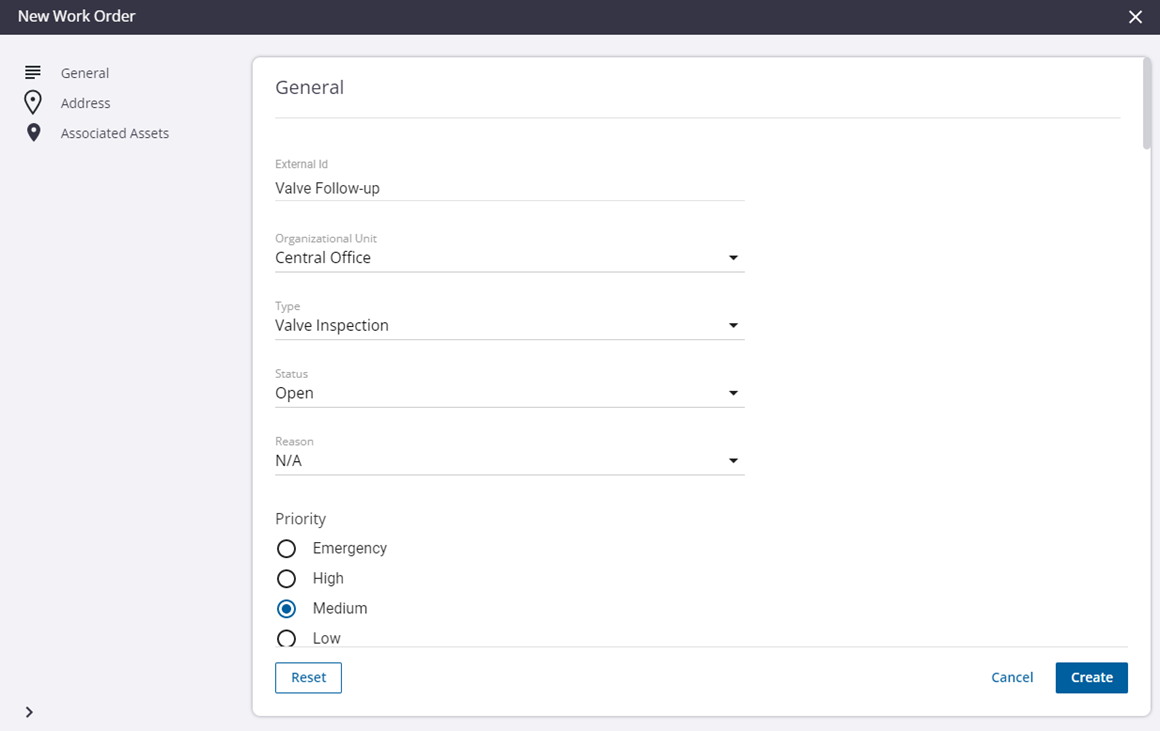The image size is (1160, 731).
Task: Expand the Type dropdown showing Valve Inspection
Action: pyautogui.click(x=509, y=326)
